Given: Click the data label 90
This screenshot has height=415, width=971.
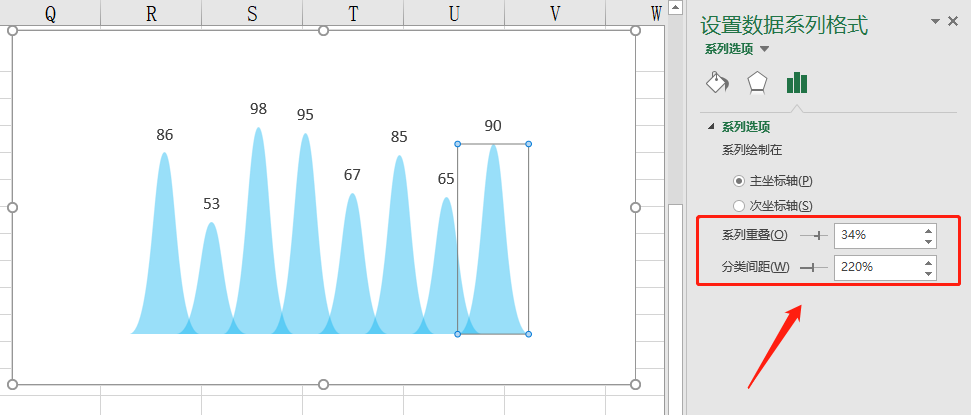Looking at the screenshot, I should 493,126.
